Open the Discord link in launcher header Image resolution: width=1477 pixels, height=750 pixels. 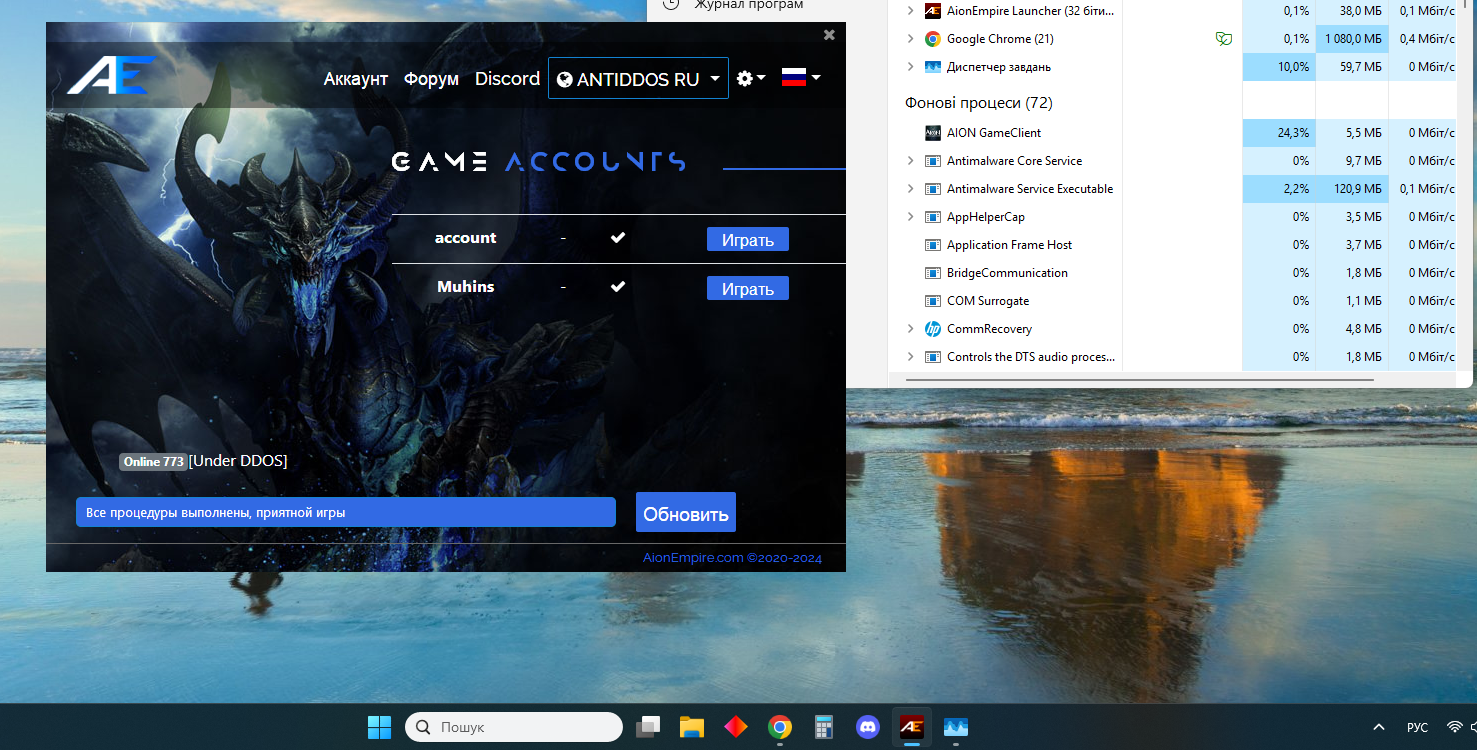pyautogui.click(x=507, y=79)
